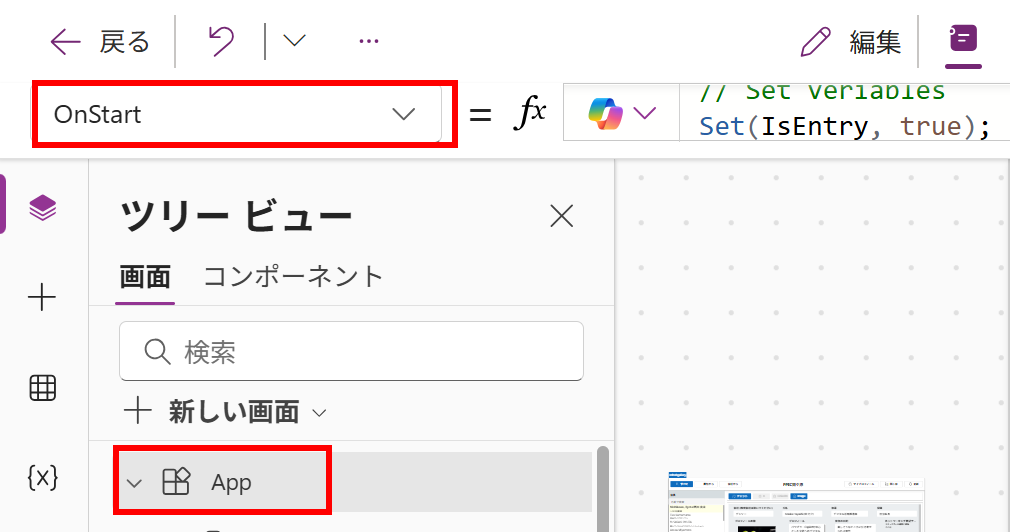Open the OnStart property dropdown
The height and width of the screenshot is (532, 1010).
[238, 114]
